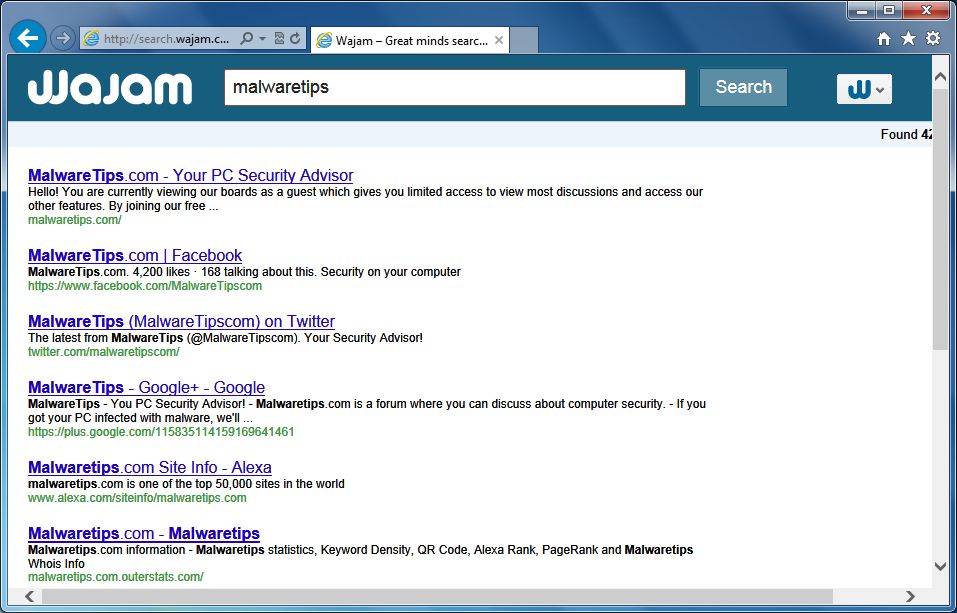Screen dimensions: 957x613
Task: Click the Back navigation arrow
Action: tap(27, 37)
